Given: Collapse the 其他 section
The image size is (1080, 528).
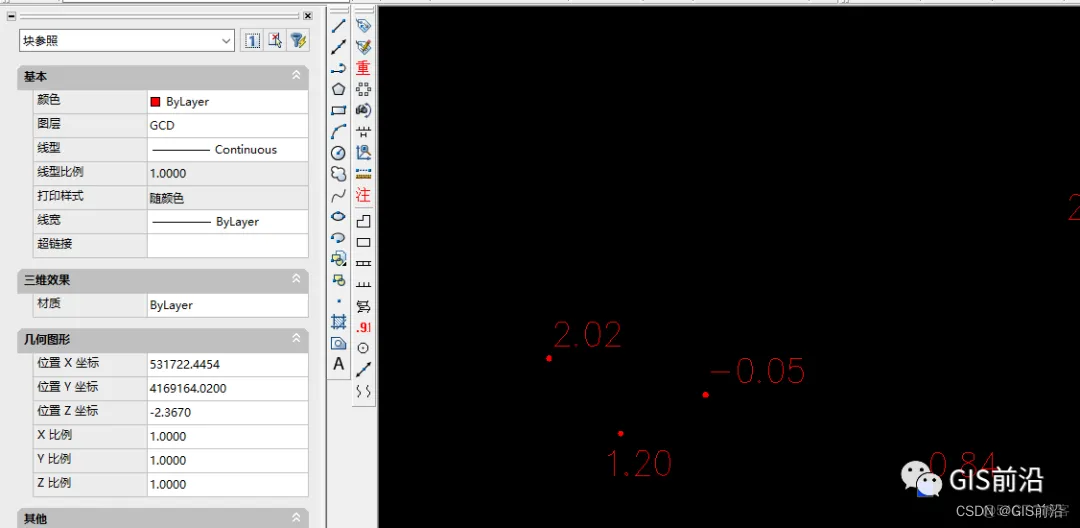Looking at the screenshot, I should (296, 518).
